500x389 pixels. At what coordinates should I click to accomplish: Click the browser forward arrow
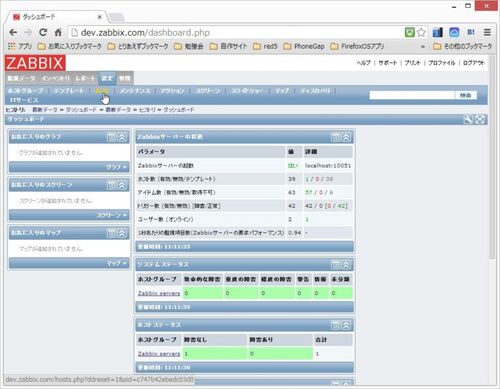tap(28, 32)
